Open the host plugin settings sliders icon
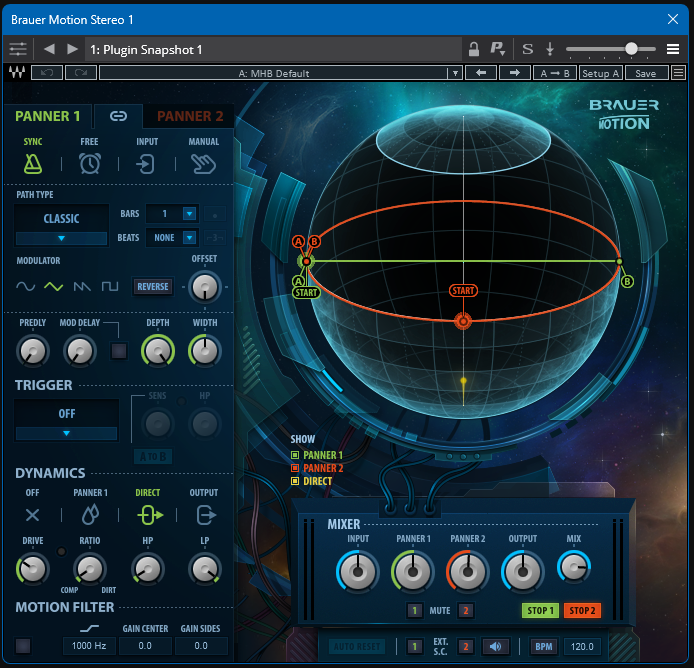Image resolution: width=694 pixels, height=668 pixels. point(18,49)
